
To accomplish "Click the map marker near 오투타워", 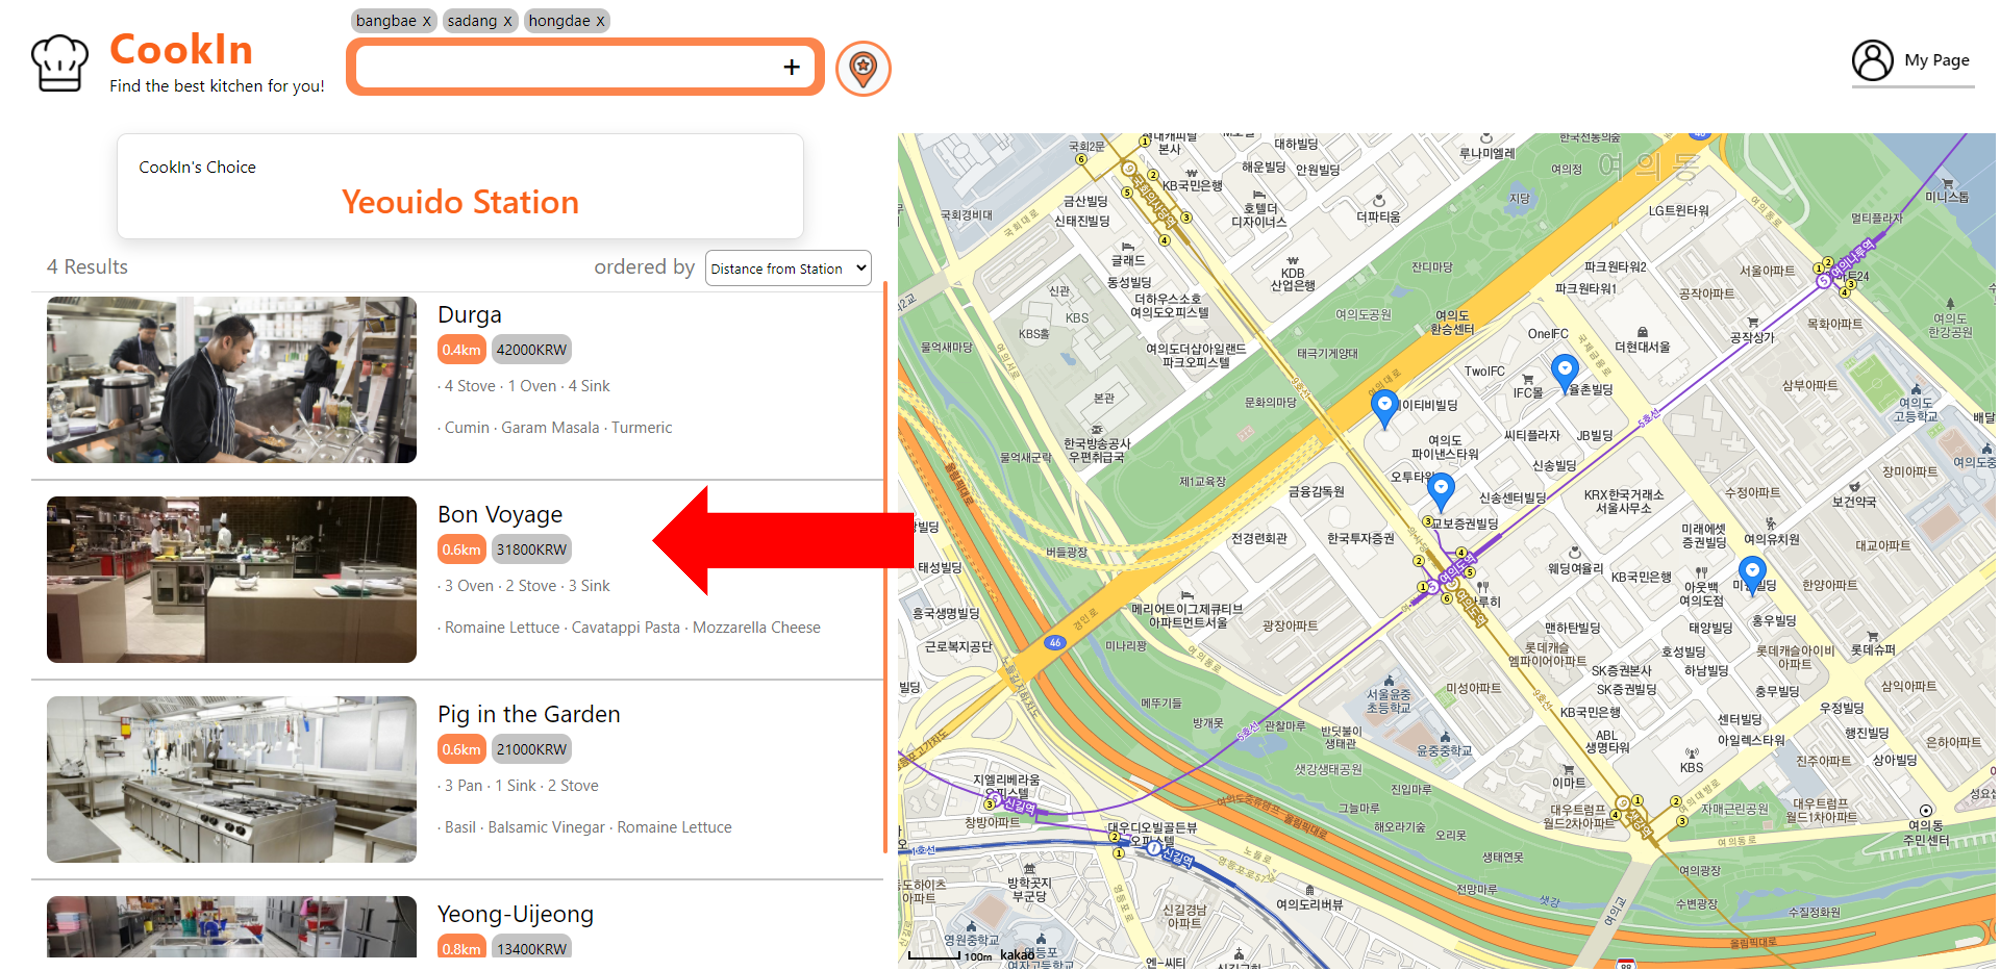I will 1440,491.
